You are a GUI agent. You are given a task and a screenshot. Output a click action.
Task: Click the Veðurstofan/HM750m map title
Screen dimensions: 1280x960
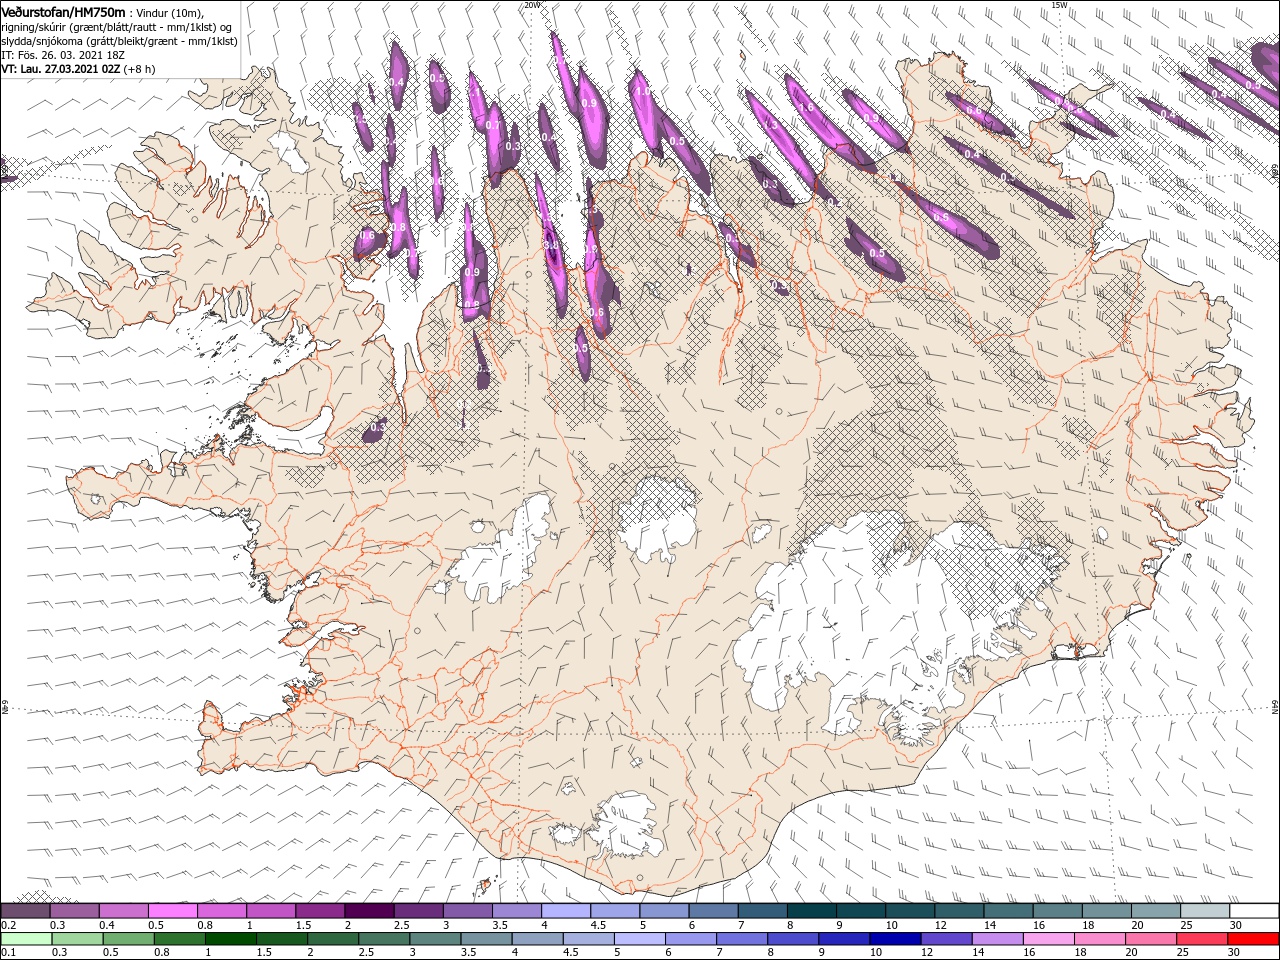tap(63, 12)
